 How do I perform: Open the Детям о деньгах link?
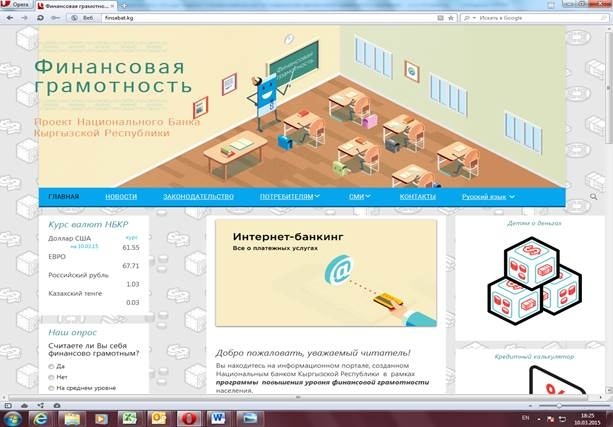(x=534, y=223)
